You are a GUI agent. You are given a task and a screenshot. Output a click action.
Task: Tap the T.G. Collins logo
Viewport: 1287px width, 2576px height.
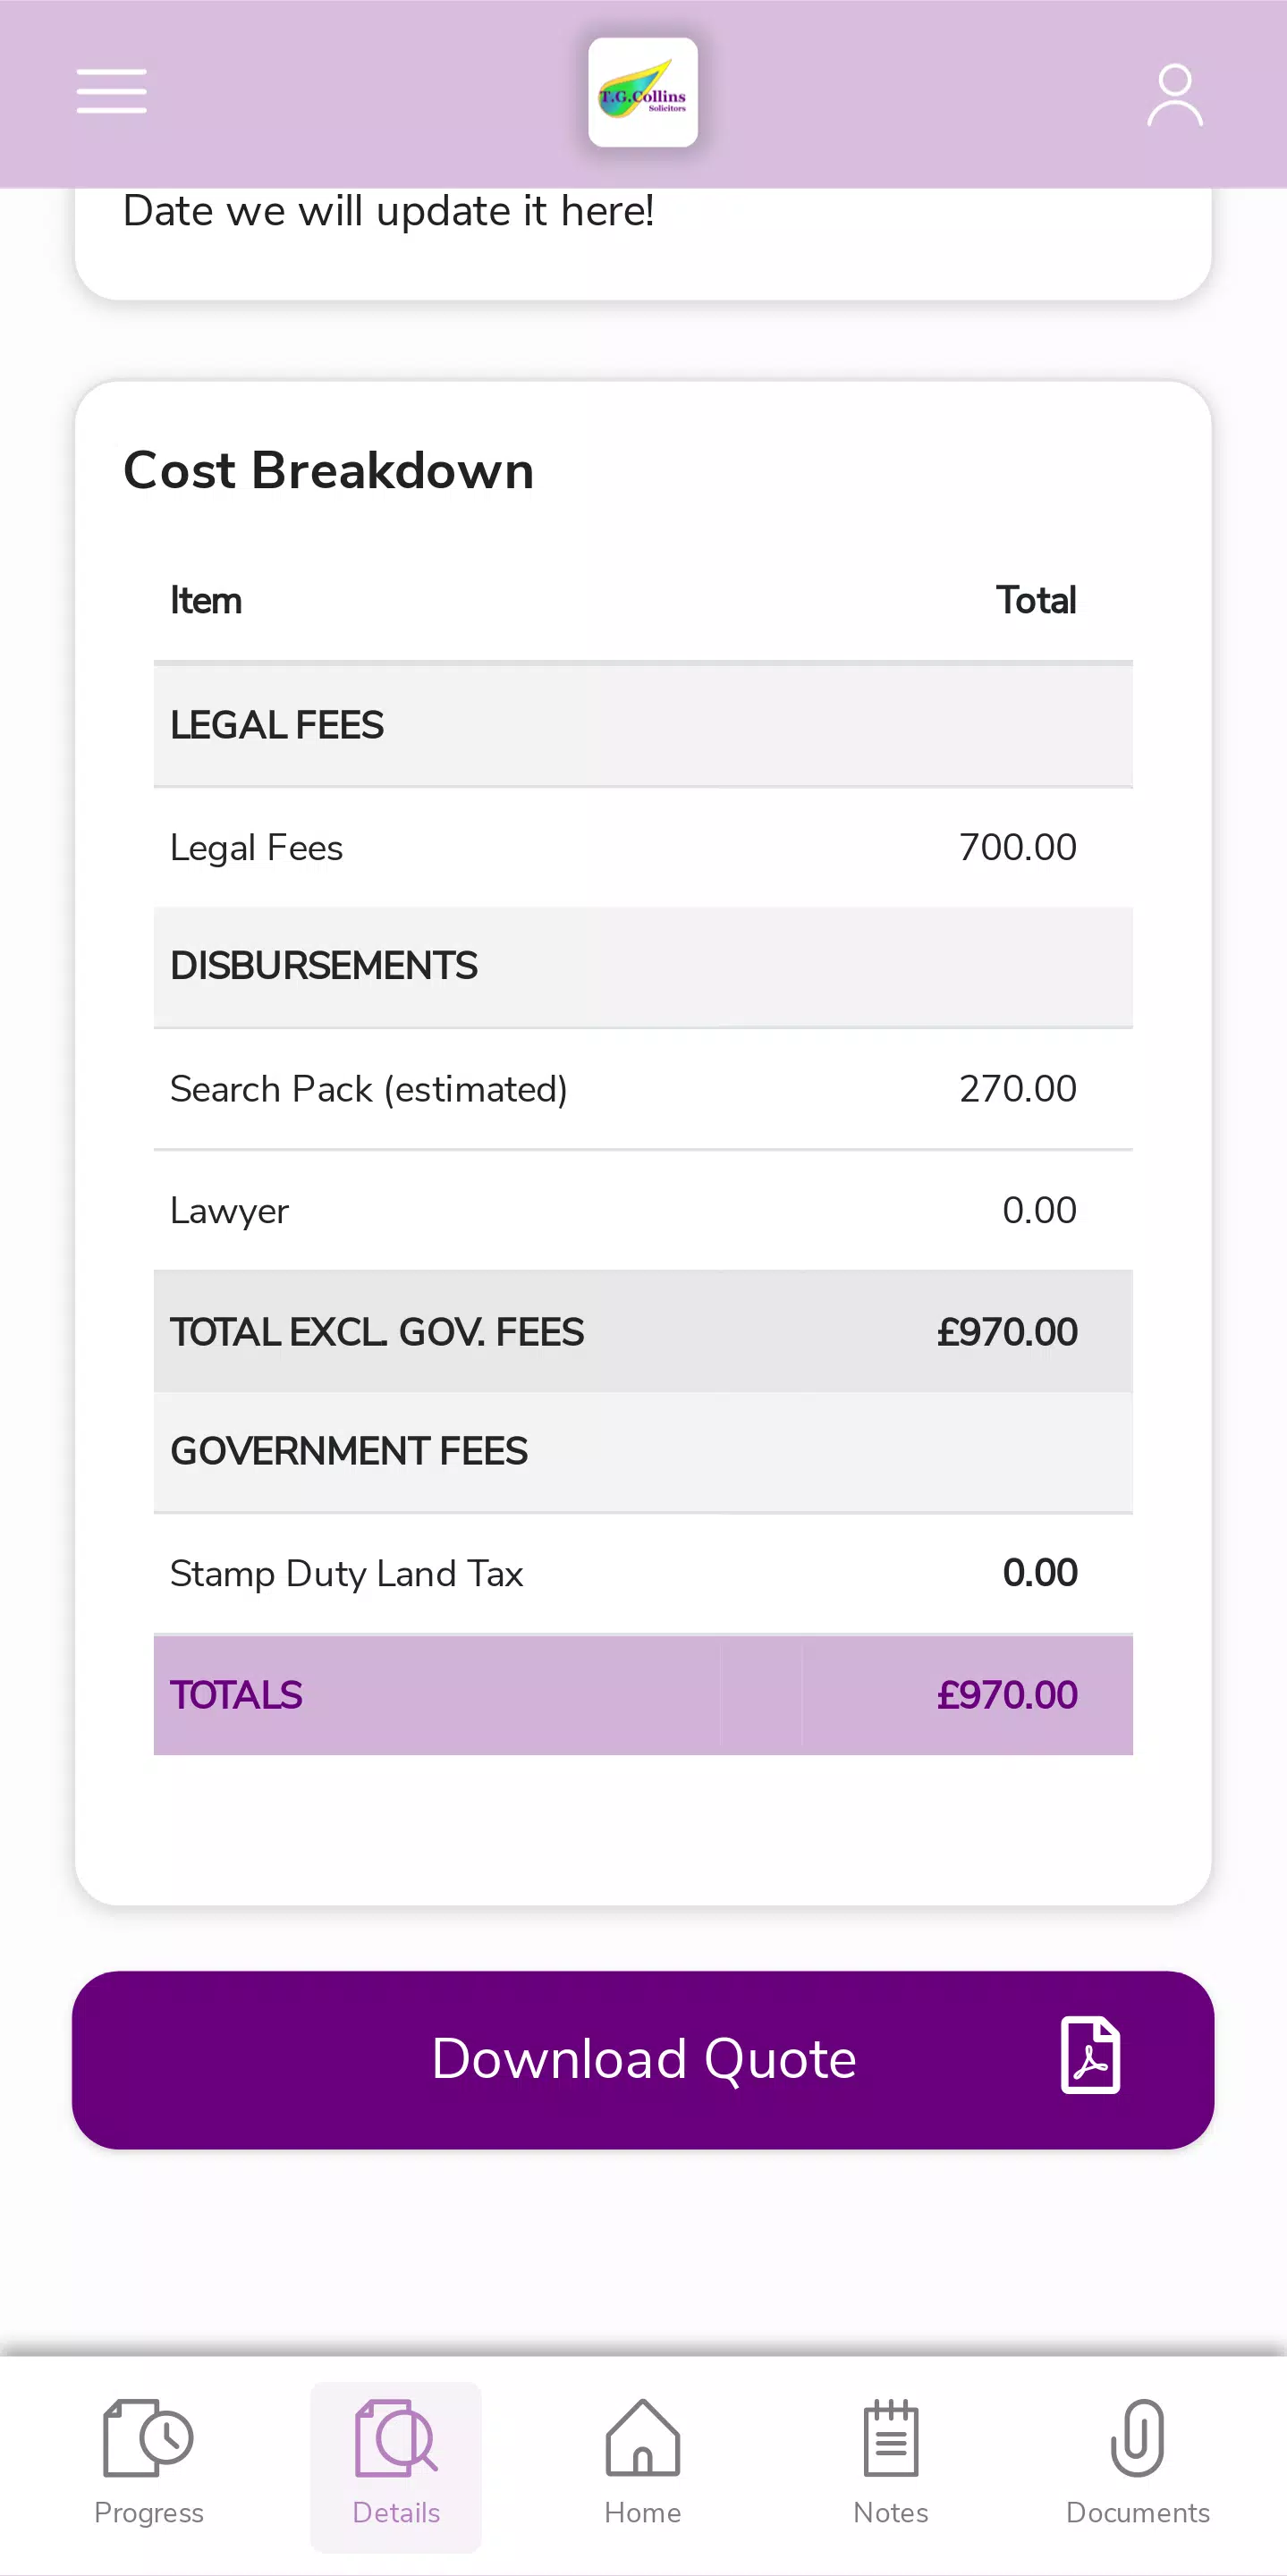pyautogui.click(x=643, y=92)
